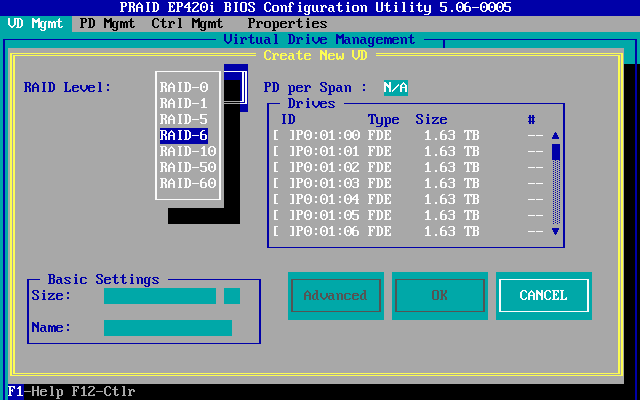
Task: Choose RAID-1 from the RAID level list
Action: point(184,103)
